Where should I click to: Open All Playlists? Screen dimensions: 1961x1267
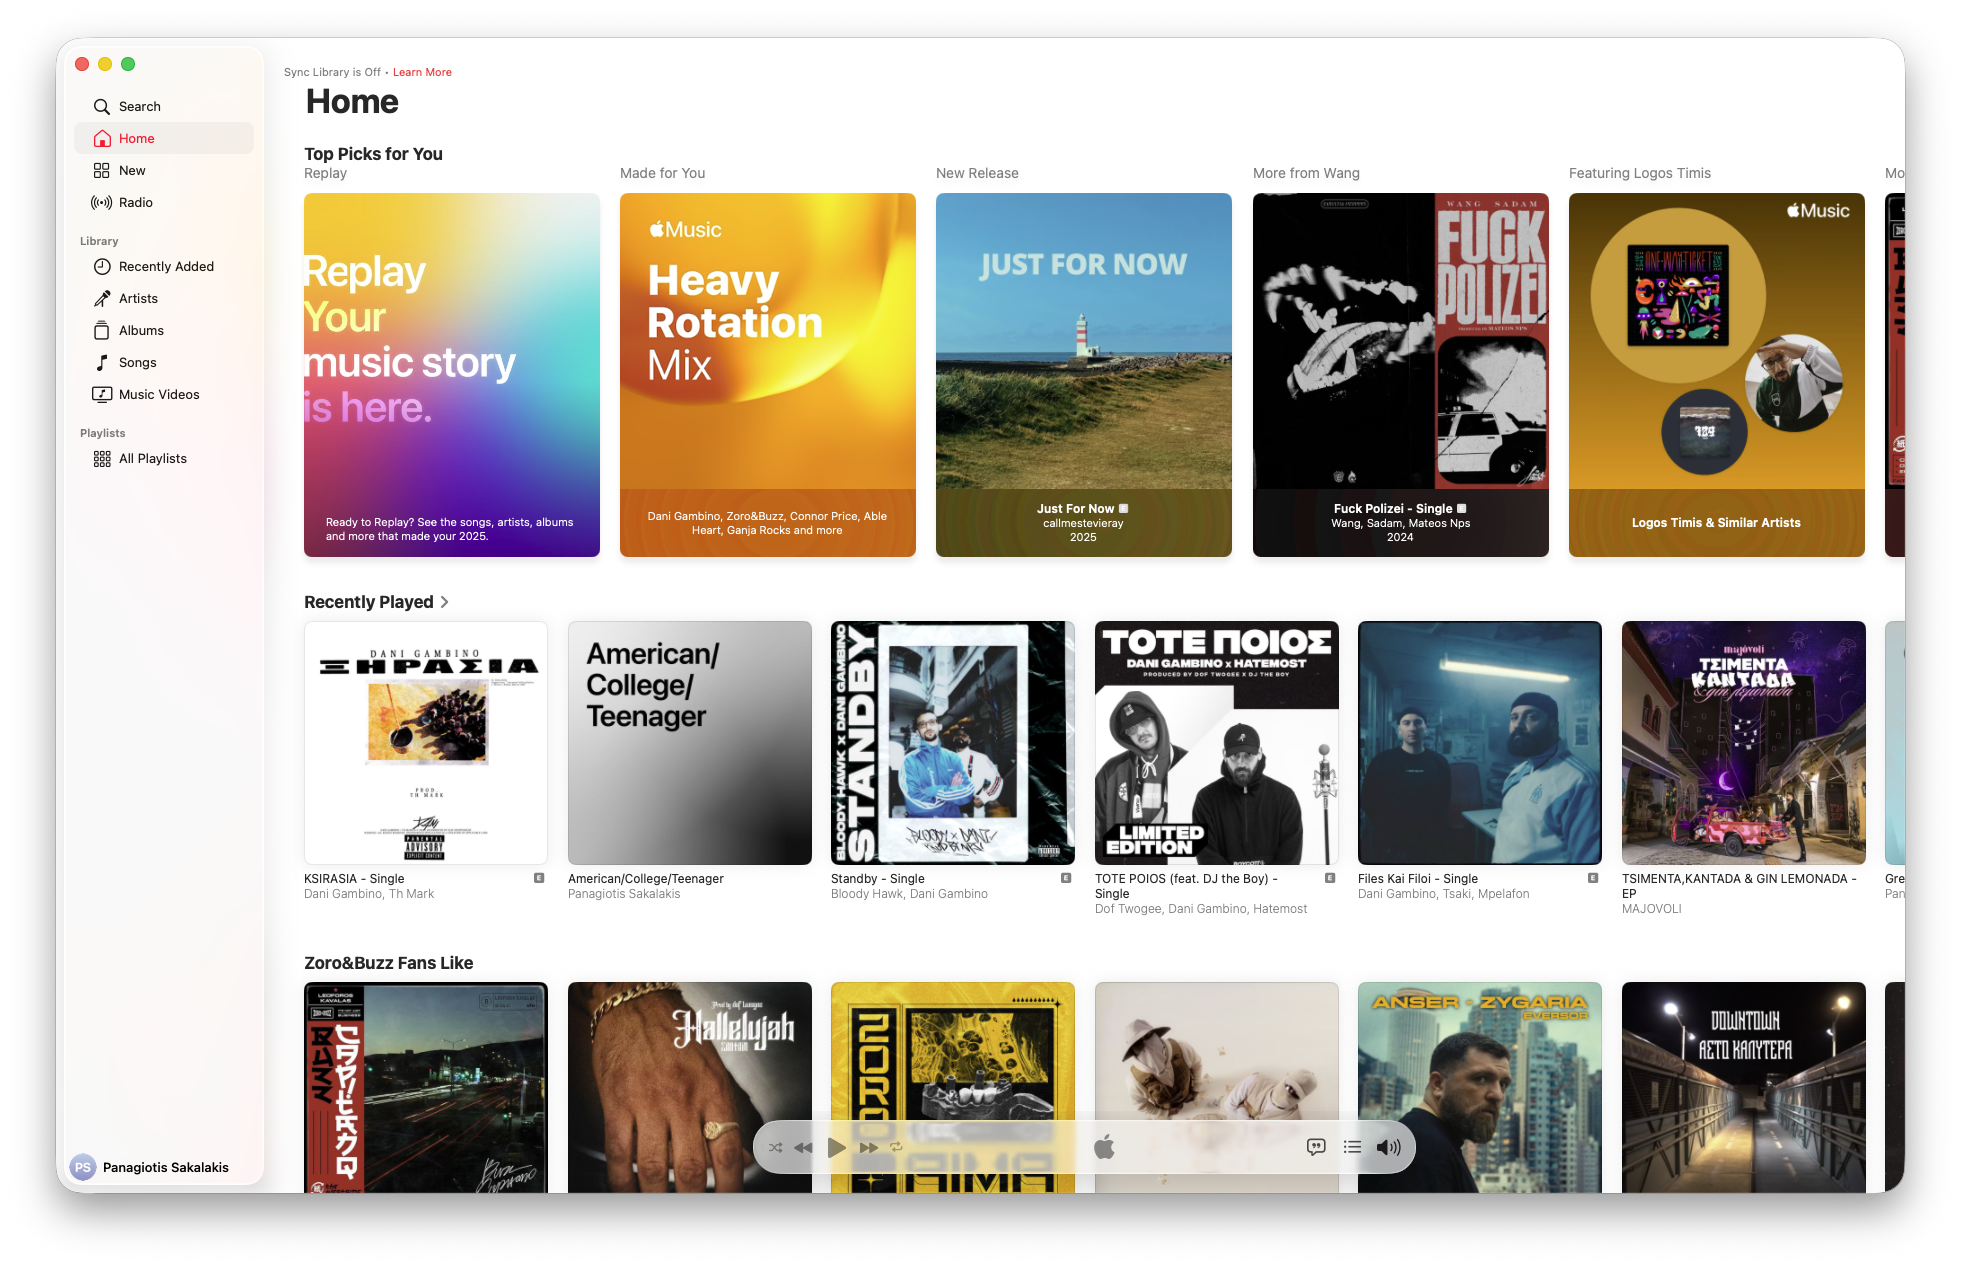point(151,458)
